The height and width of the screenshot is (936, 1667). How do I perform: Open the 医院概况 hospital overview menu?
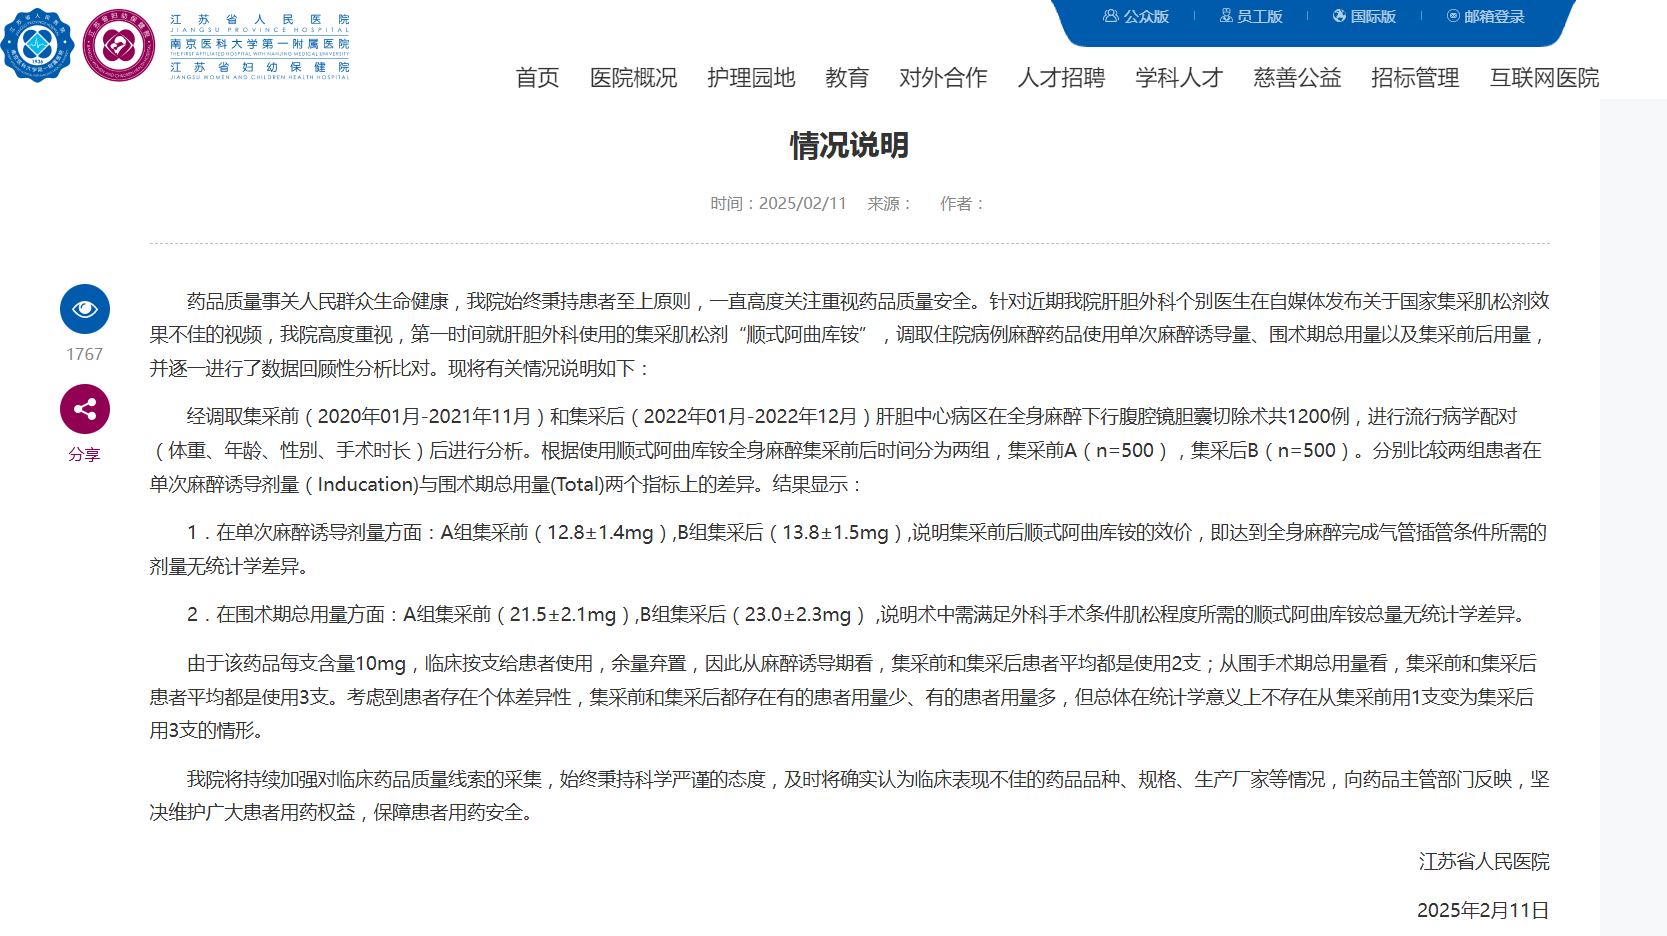633,77
